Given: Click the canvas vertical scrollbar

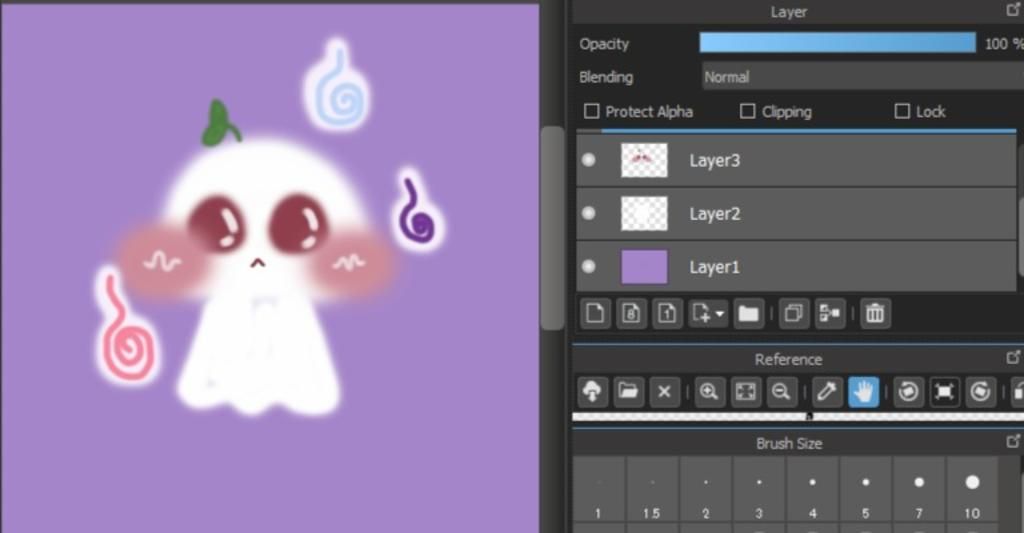Looking at the screenshot, I should pos(552,228).
